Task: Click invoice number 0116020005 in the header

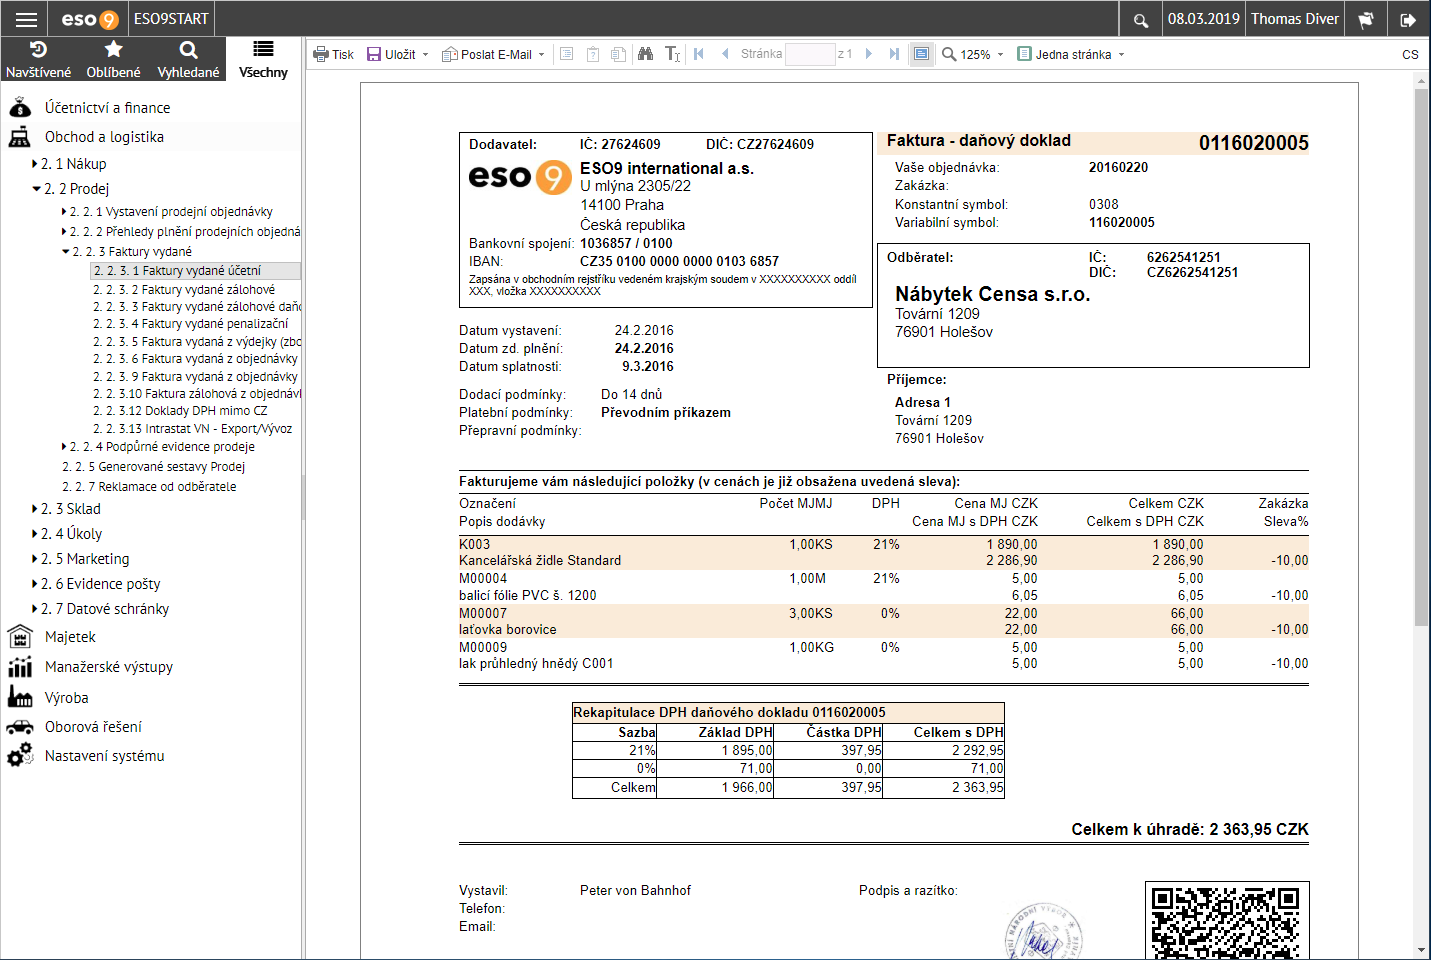Action: pyautogui.click(x=1254, y=143)
